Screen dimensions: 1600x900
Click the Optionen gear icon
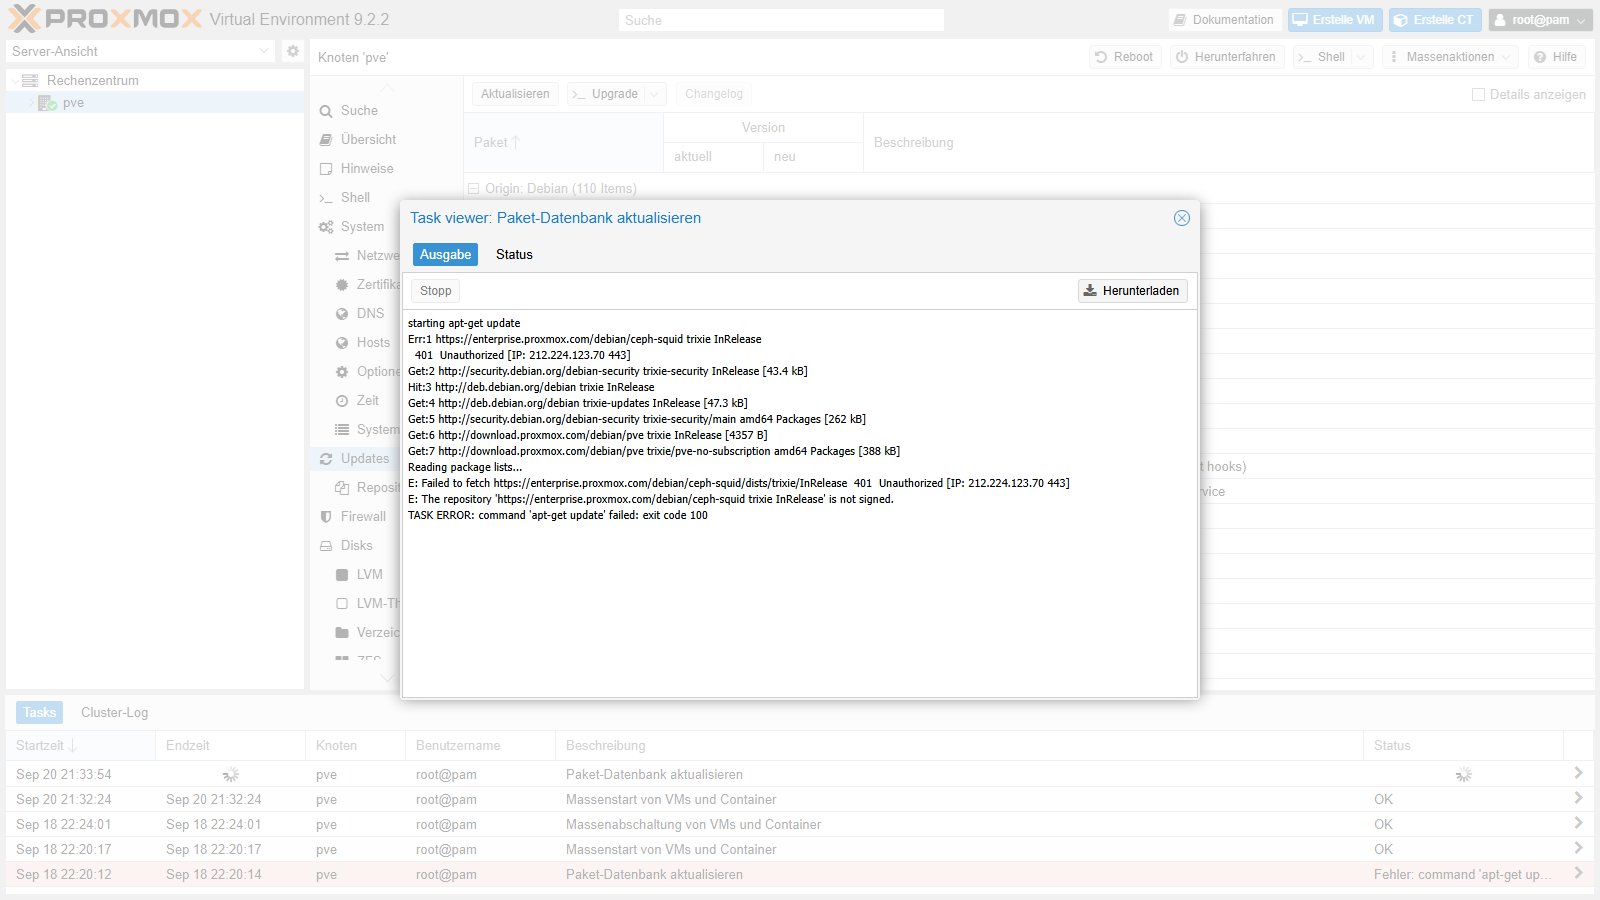click(342, 372)
